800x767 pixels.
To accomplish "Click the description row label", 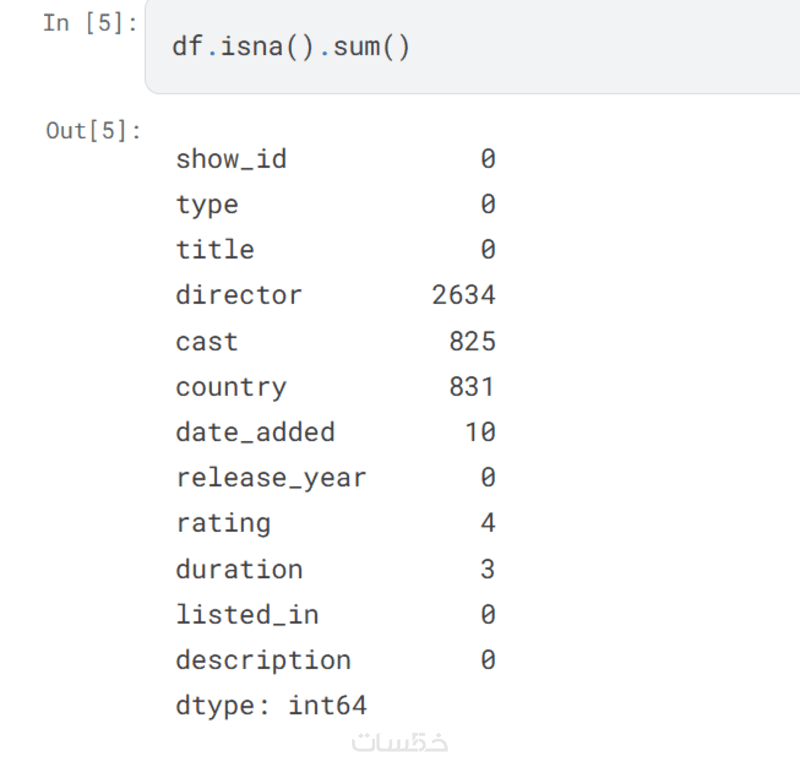I will [x=263, y=661].
